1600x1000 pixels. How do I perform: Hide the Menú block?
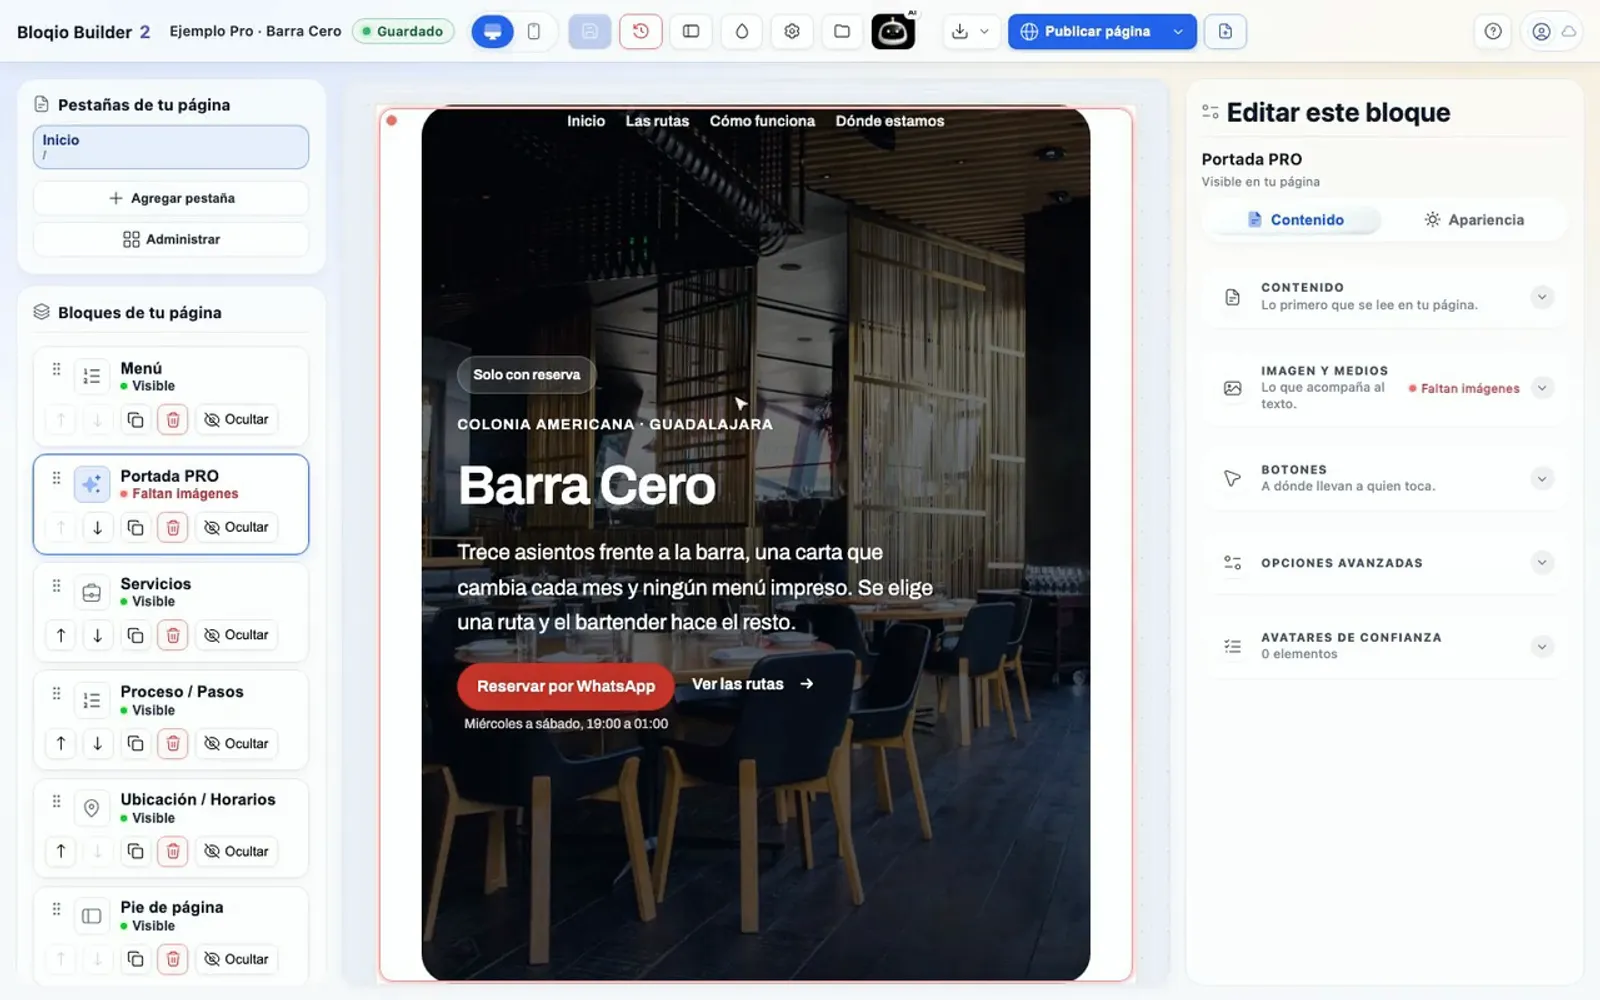[x=237, y=420]
